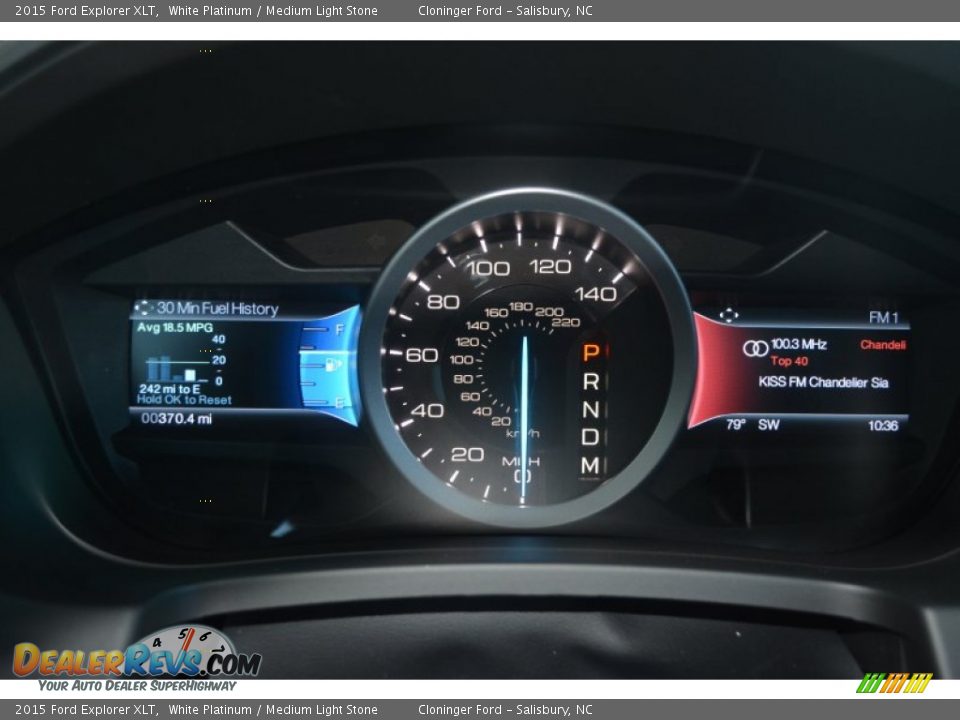Click the Sirius double-circle radio icon
This screenshot has height=720, width=960.
[755, 347]
